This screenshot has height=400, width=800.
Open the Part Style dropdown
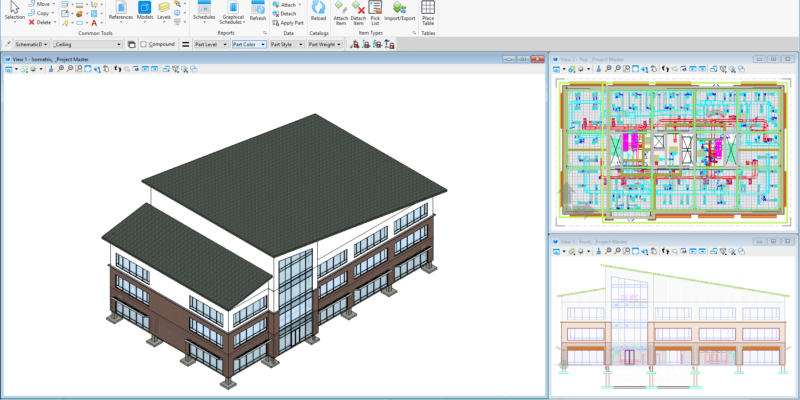[287, 44]
